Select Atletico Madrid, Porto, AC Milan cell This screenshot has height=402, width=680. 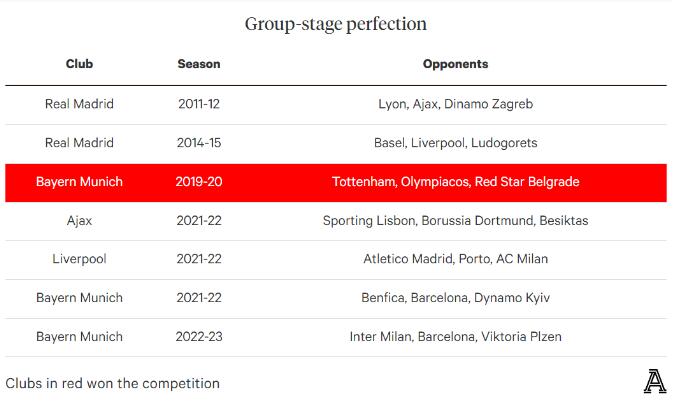coord(455,259)
